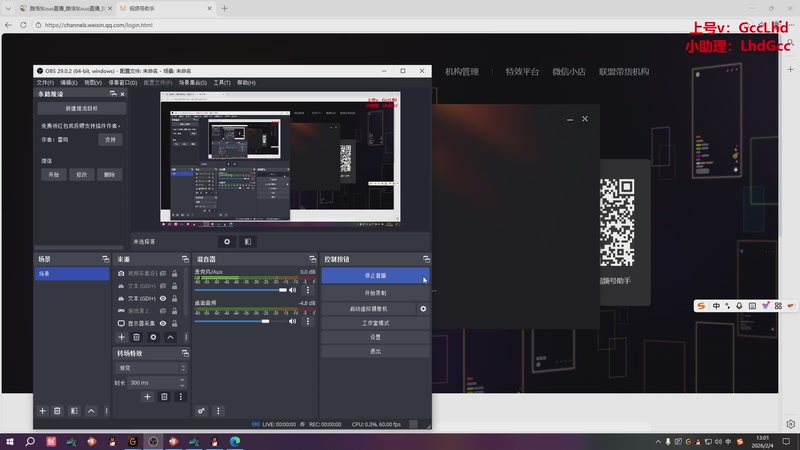This screenshot has width=800, height=450.
Task: Pop out the 来源 dock panel
Action: point(185,259)
